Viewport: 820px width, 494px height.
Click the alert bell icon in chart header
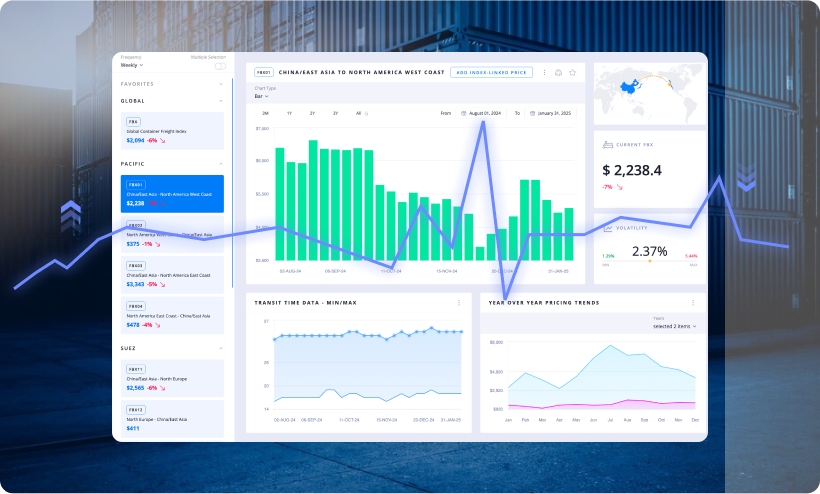pos(559,72)
